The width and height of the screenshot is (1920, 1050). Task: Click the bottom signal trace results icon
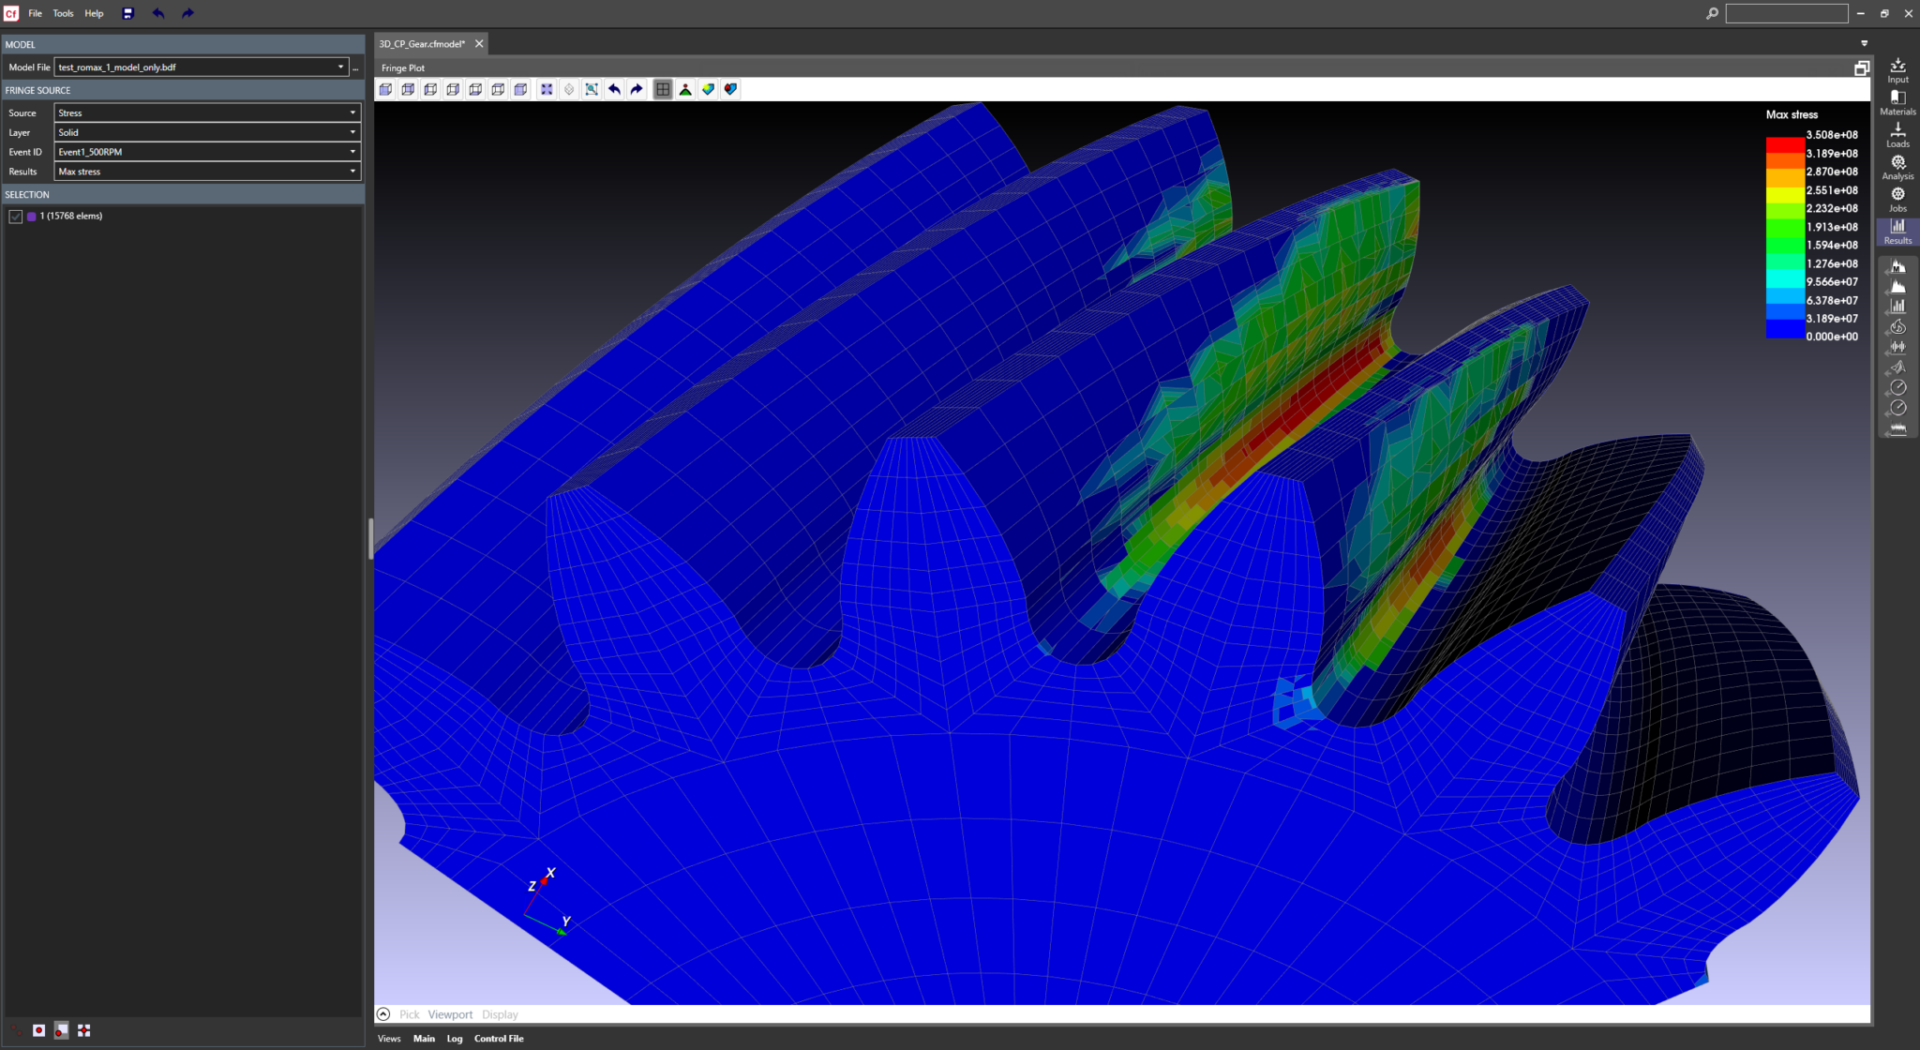click(x=1898, y=429)
